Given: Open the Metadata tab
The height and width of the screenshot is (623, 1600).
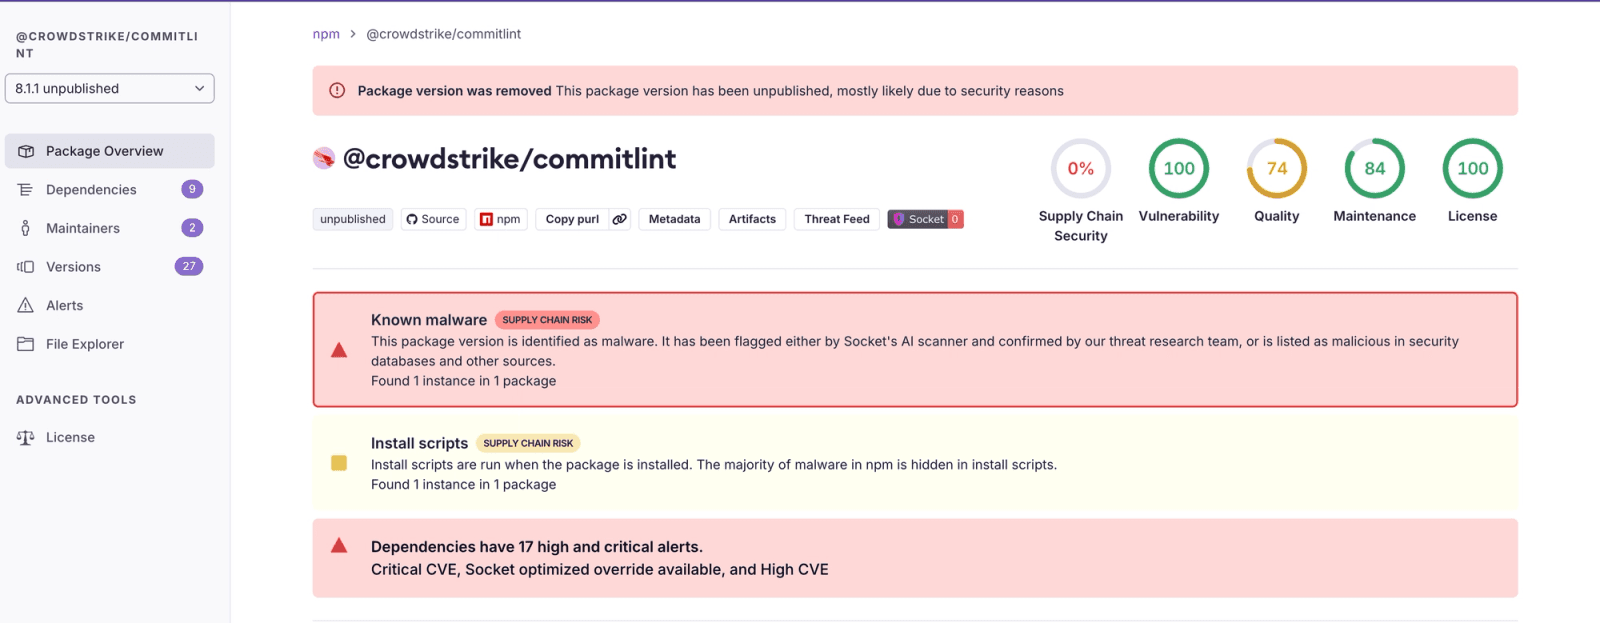Looking at the screenshot, I should [674, 219].
